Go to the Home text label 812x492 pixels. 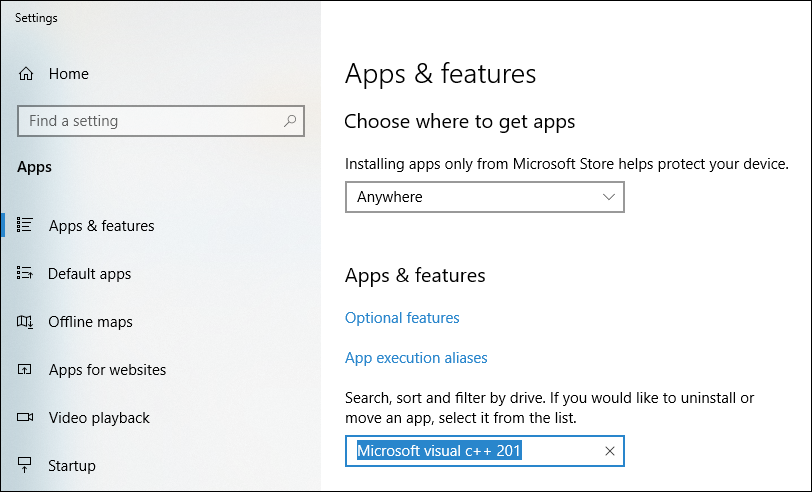pyautogui.click(x=68, y=74)
